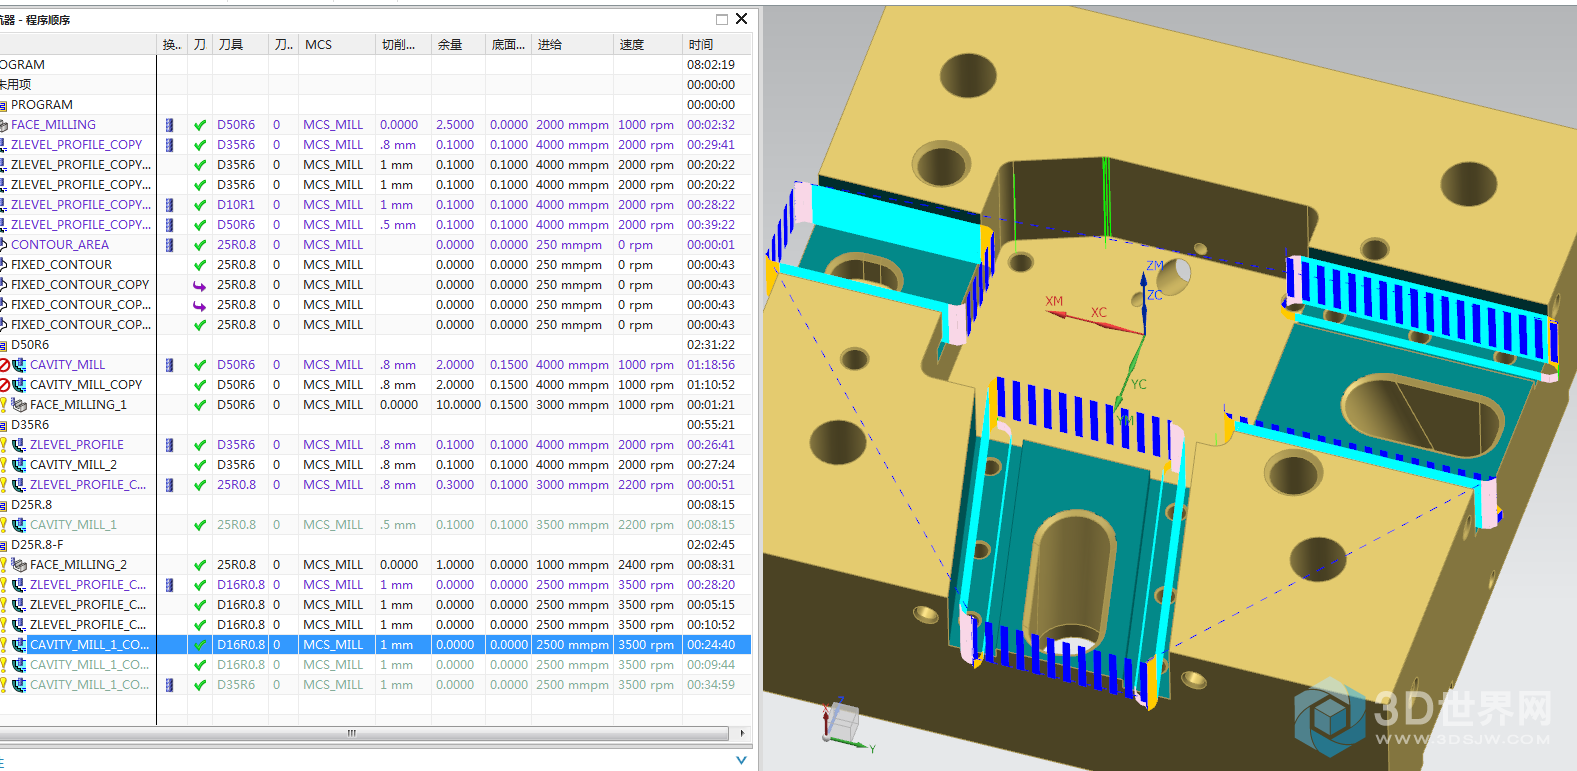
Task: Click the view triad cube in viewport corner
Action: point(845,720)
